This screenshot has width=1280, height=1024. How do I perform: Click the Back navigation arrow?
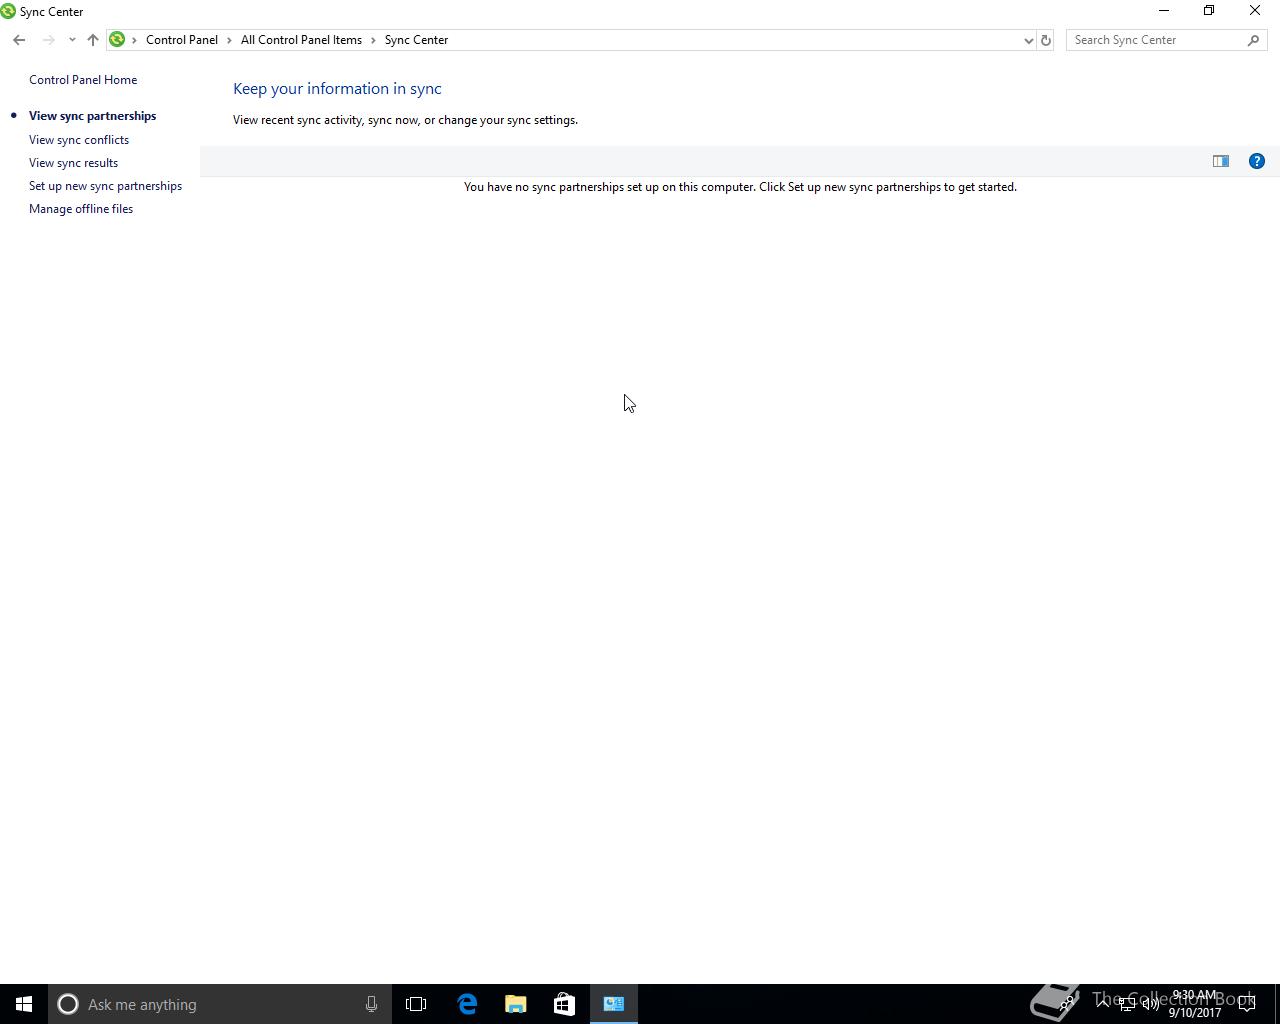[19, 40]
